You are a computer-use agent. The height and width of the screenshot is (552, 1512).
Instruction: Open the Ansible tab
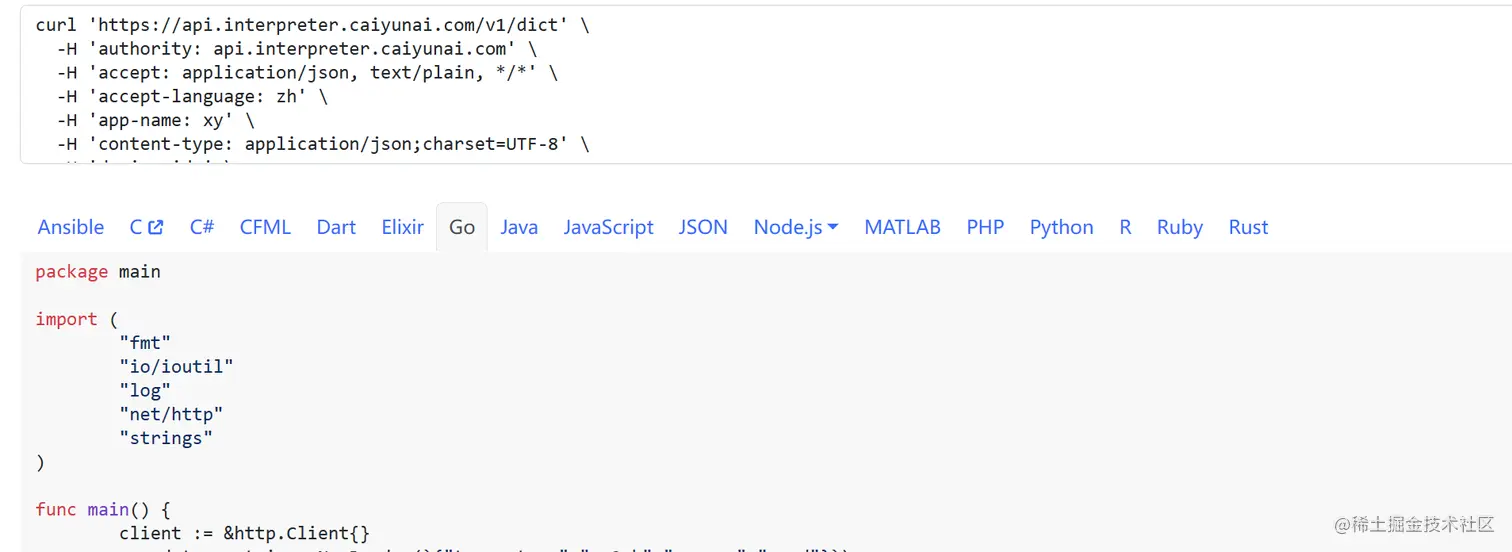coord(71,227)
